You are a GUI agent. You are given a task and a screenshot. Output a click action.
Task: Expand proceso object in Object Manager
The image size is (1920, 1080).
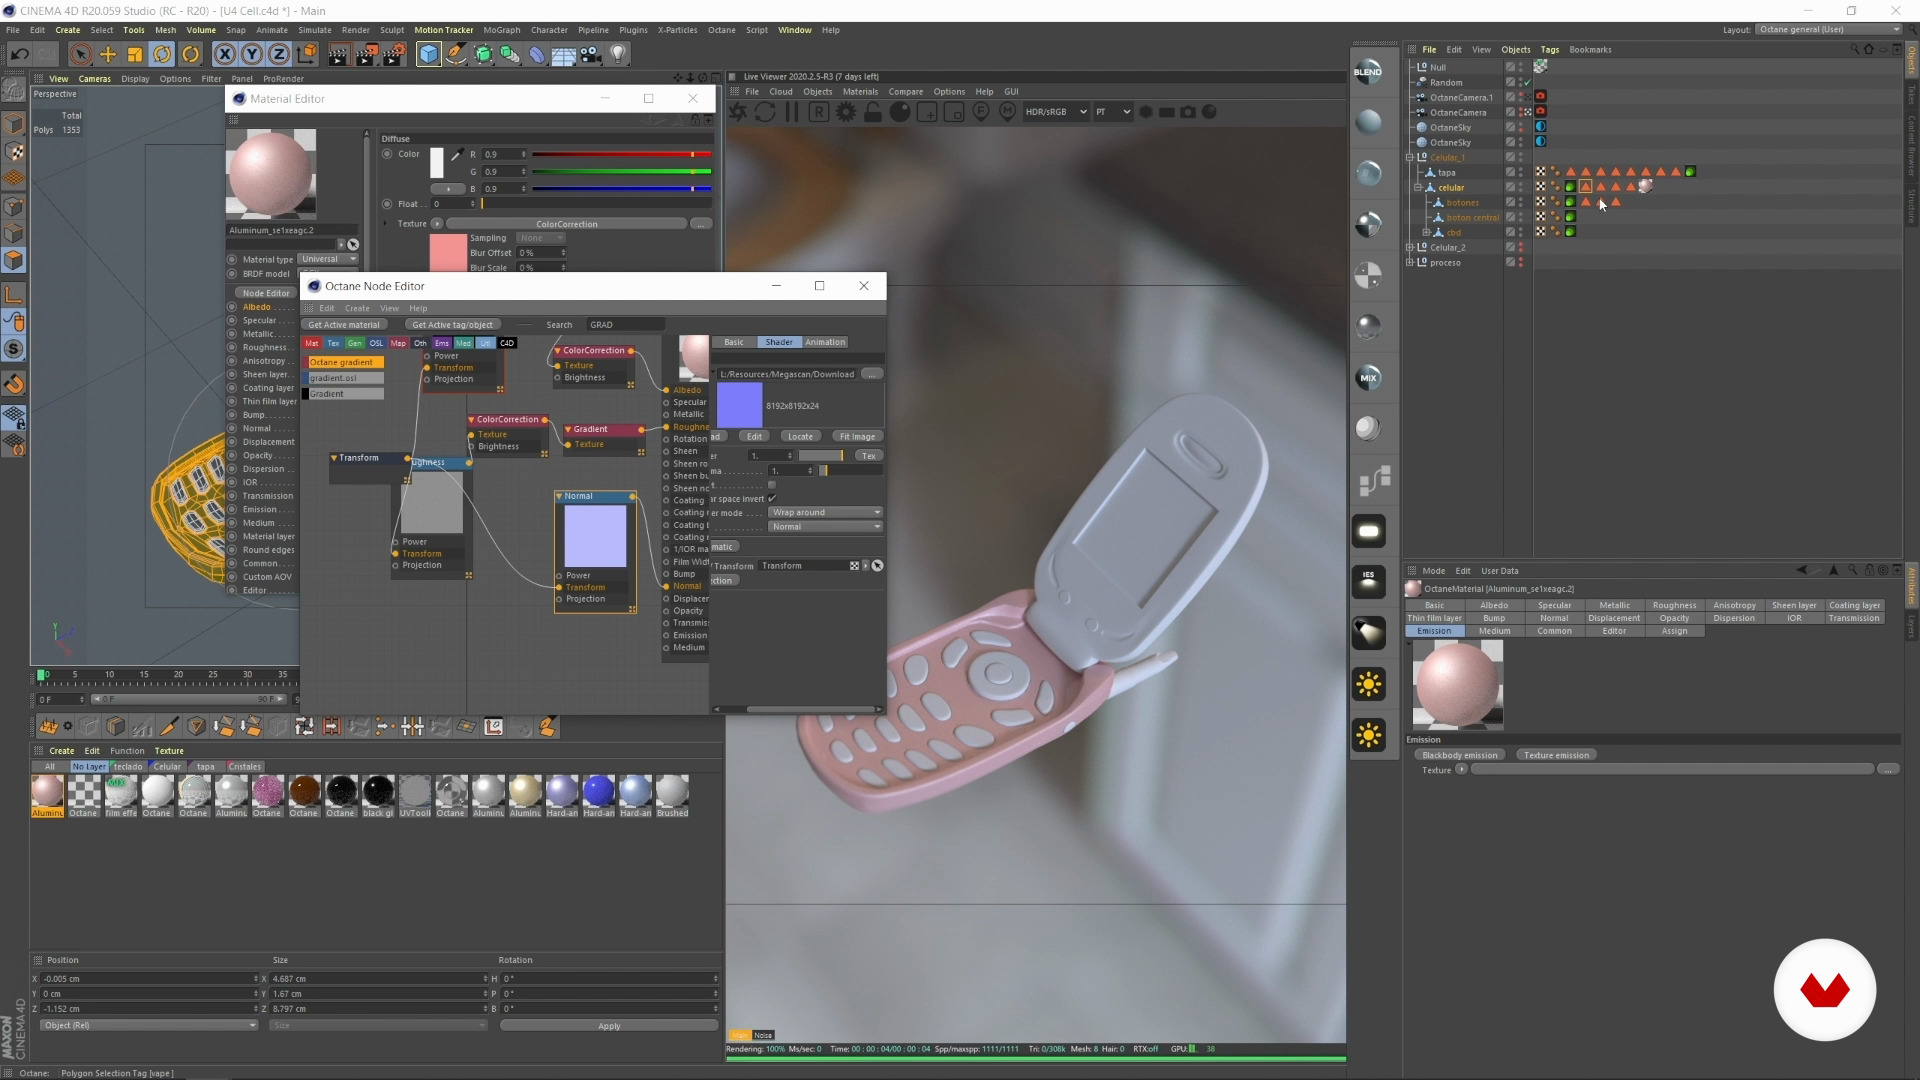pos(1410,262)
